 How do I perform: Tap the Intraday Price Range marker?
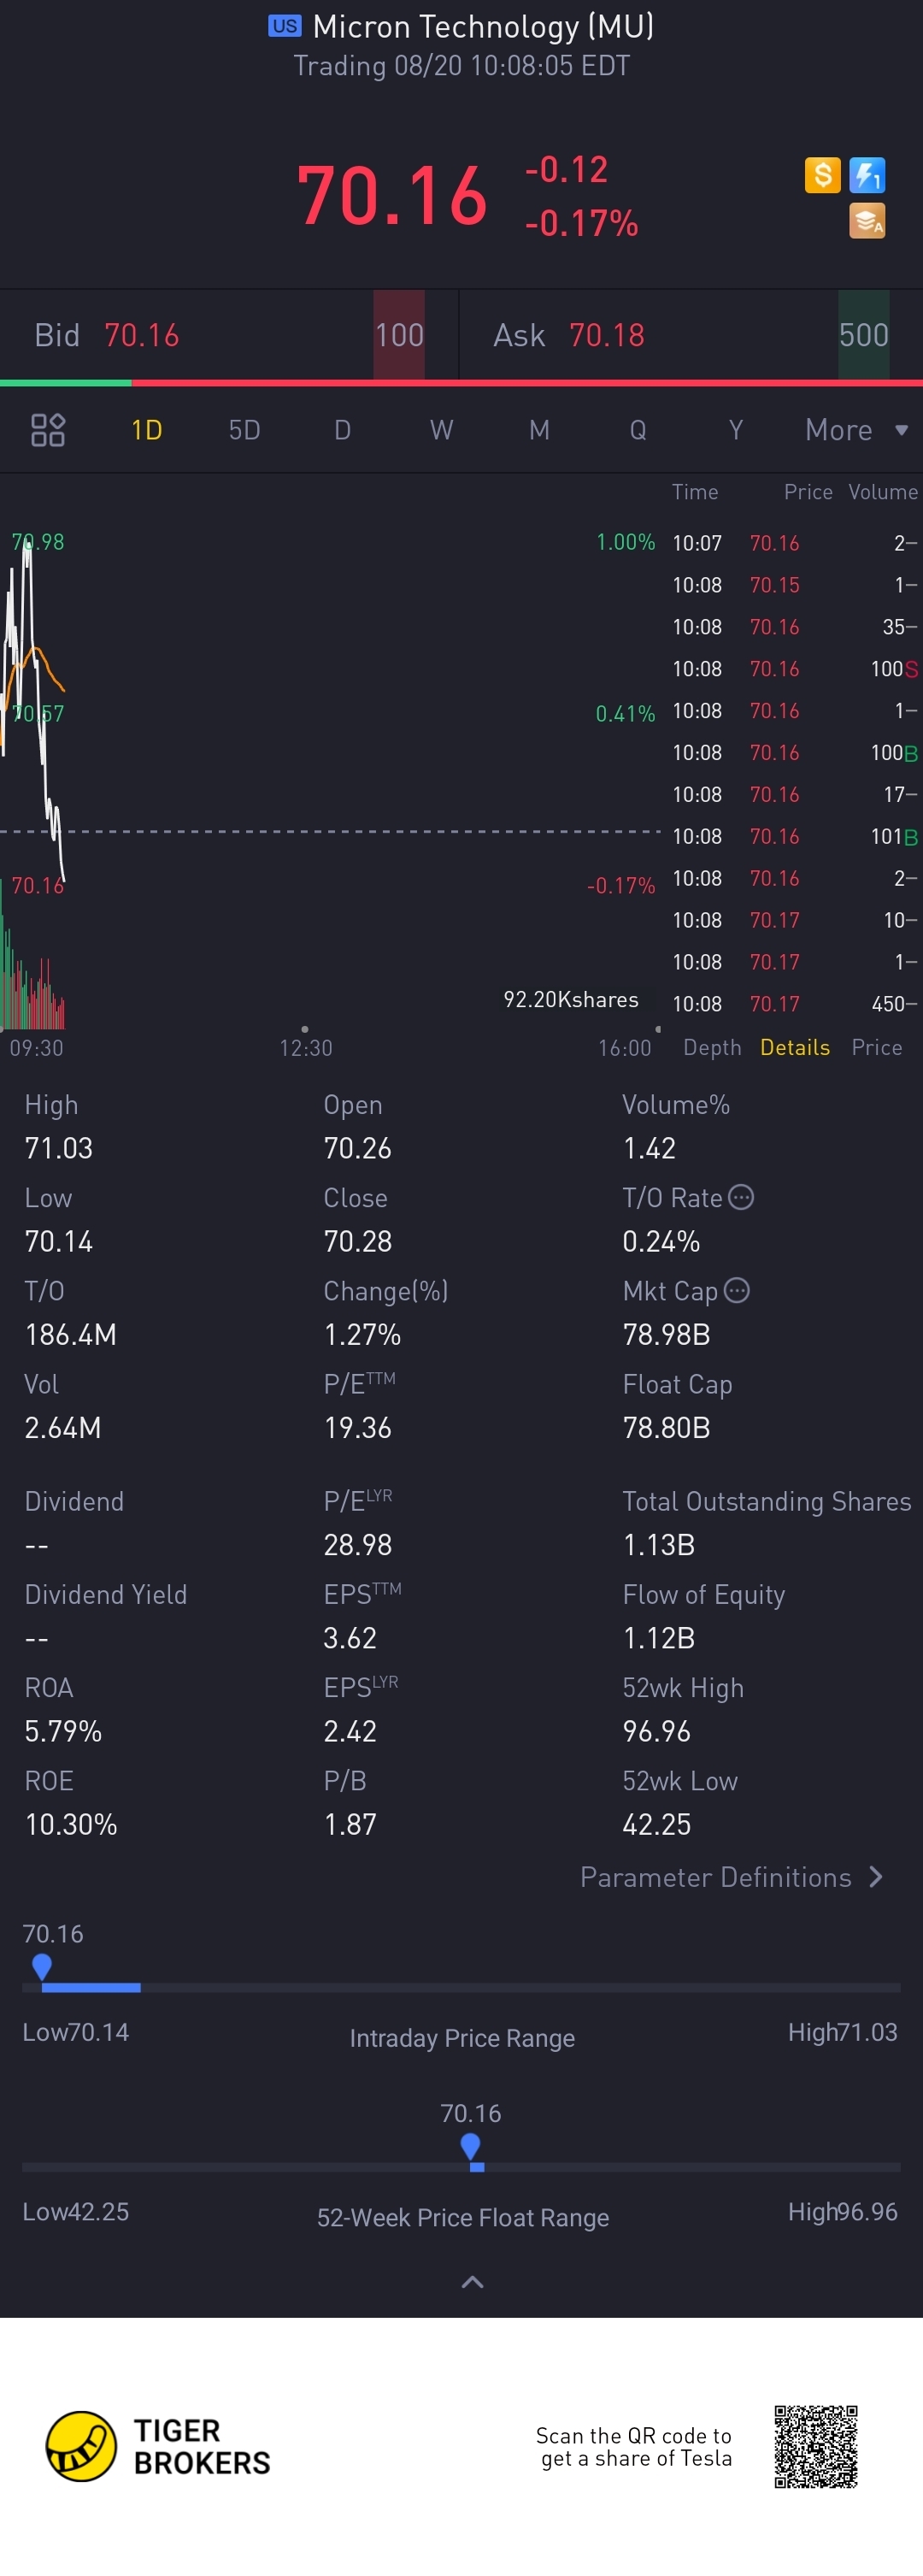42,1967
